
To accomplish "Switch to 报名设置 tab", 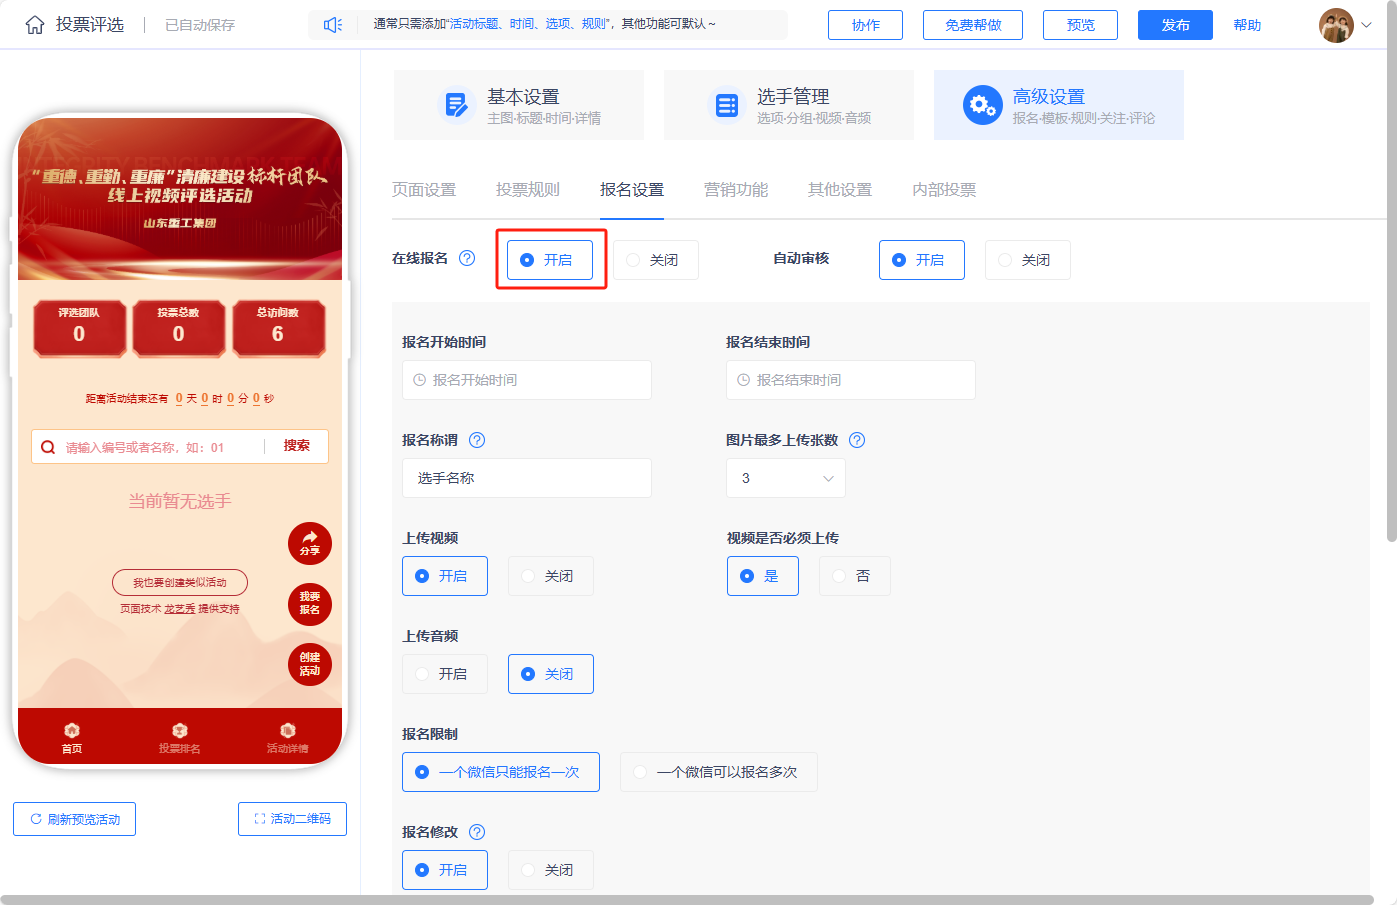I will [632, 190].
